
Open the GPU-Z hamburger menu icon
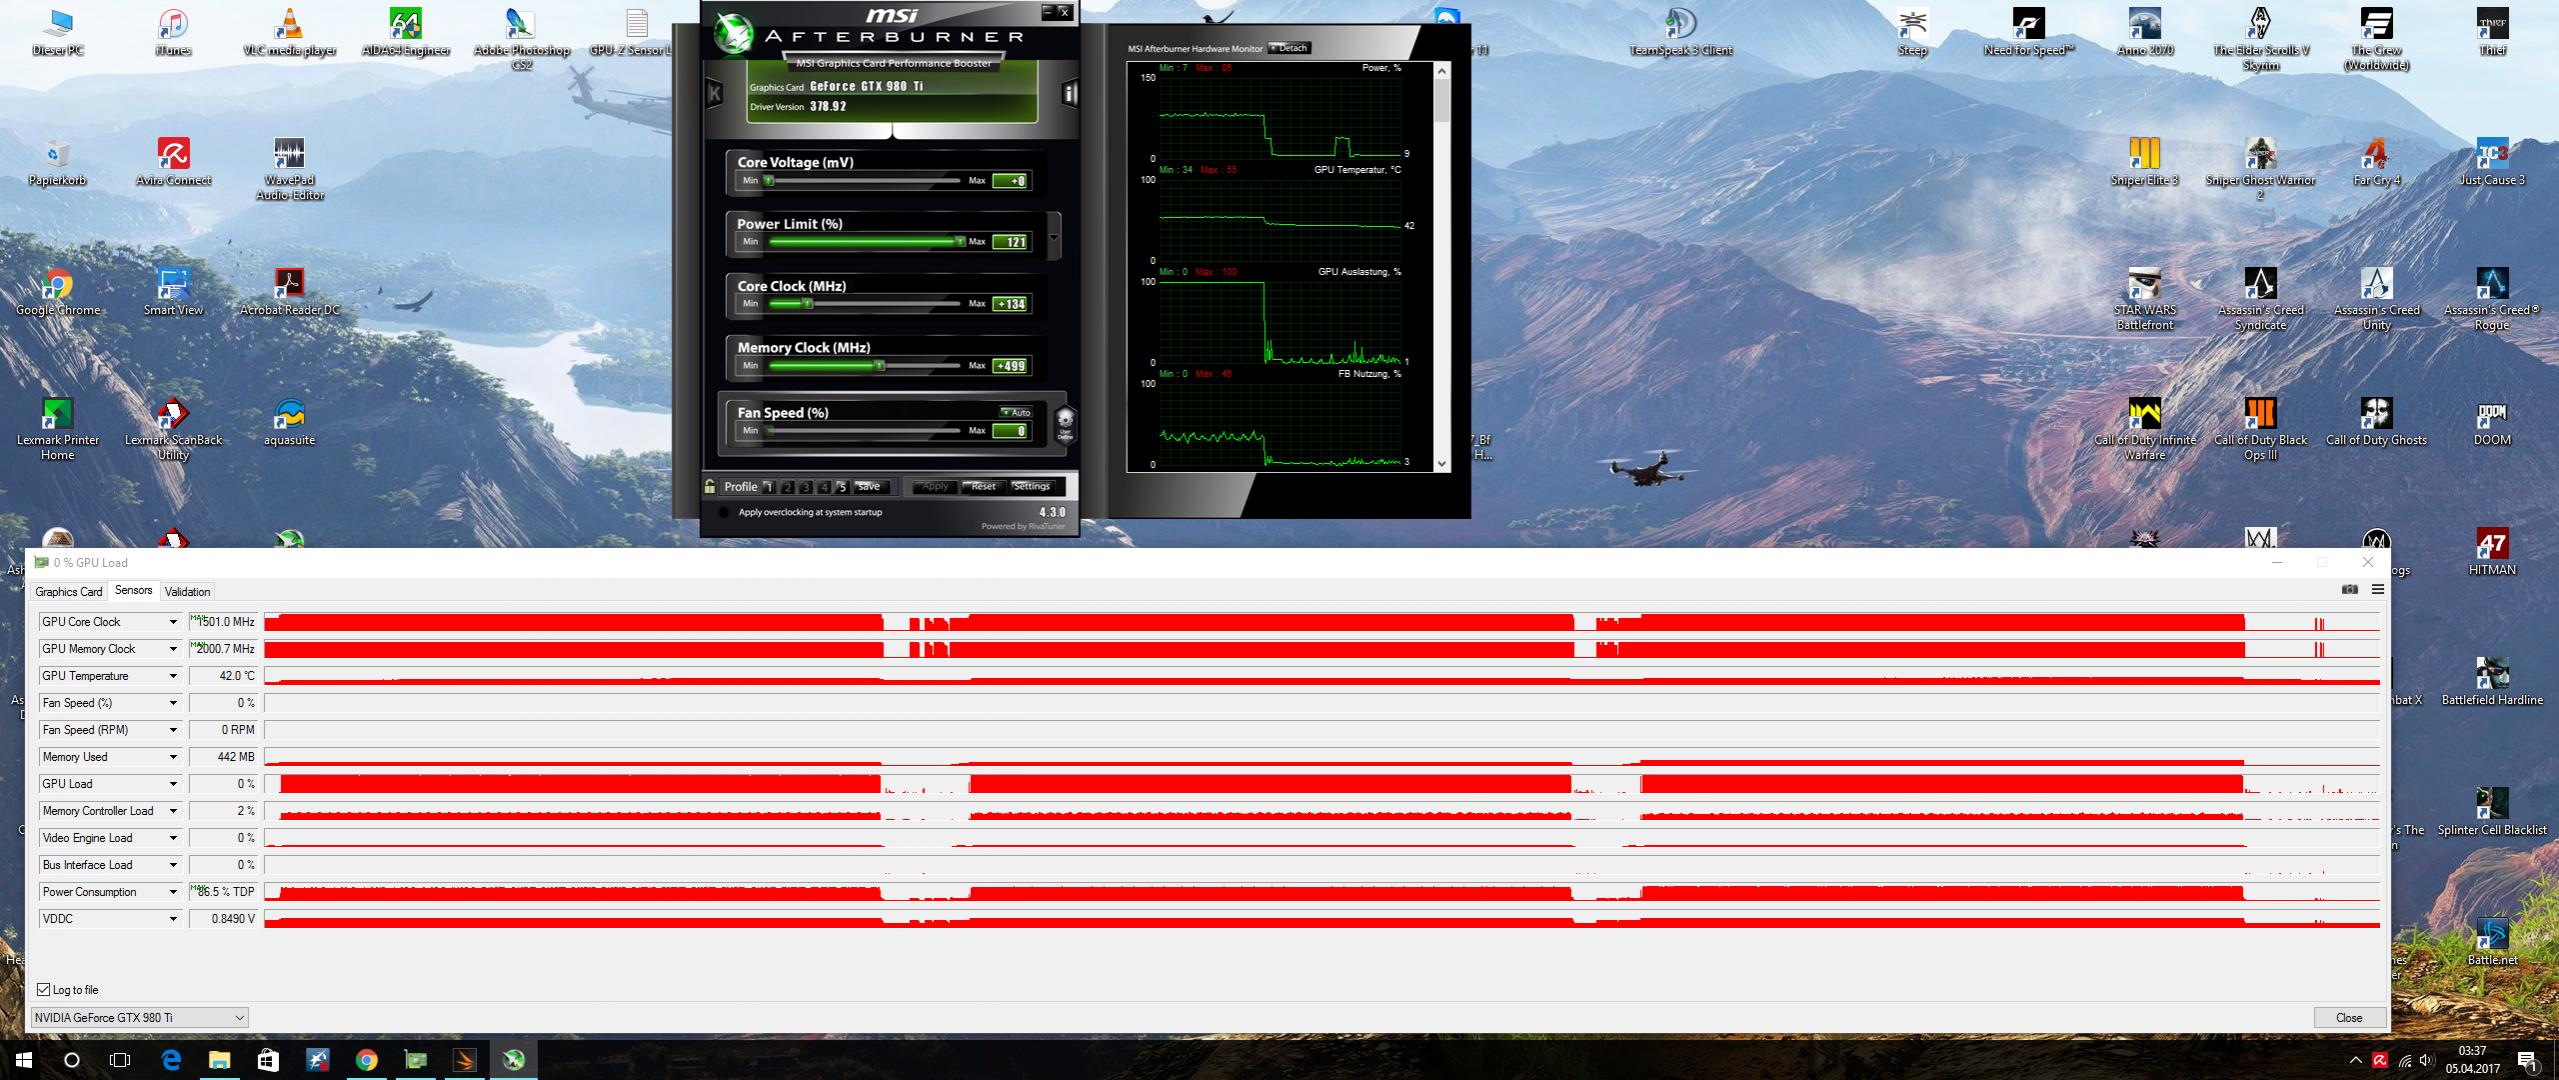coord(2378,590)
